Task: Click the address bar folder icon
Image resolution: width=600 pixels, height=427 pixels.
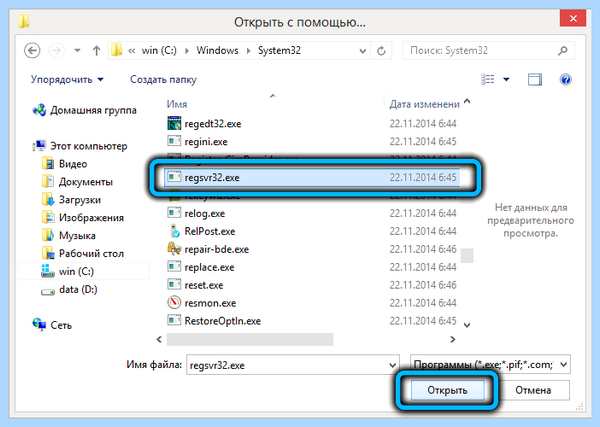Action: (x=116, y=50)
